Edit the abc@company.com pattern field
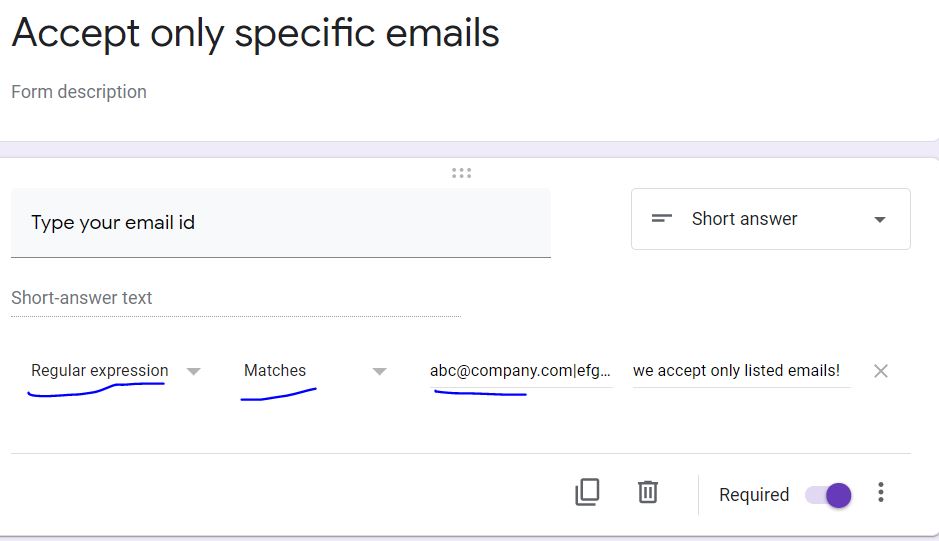This screenshot has width=939, height=541. click(520, 370)
